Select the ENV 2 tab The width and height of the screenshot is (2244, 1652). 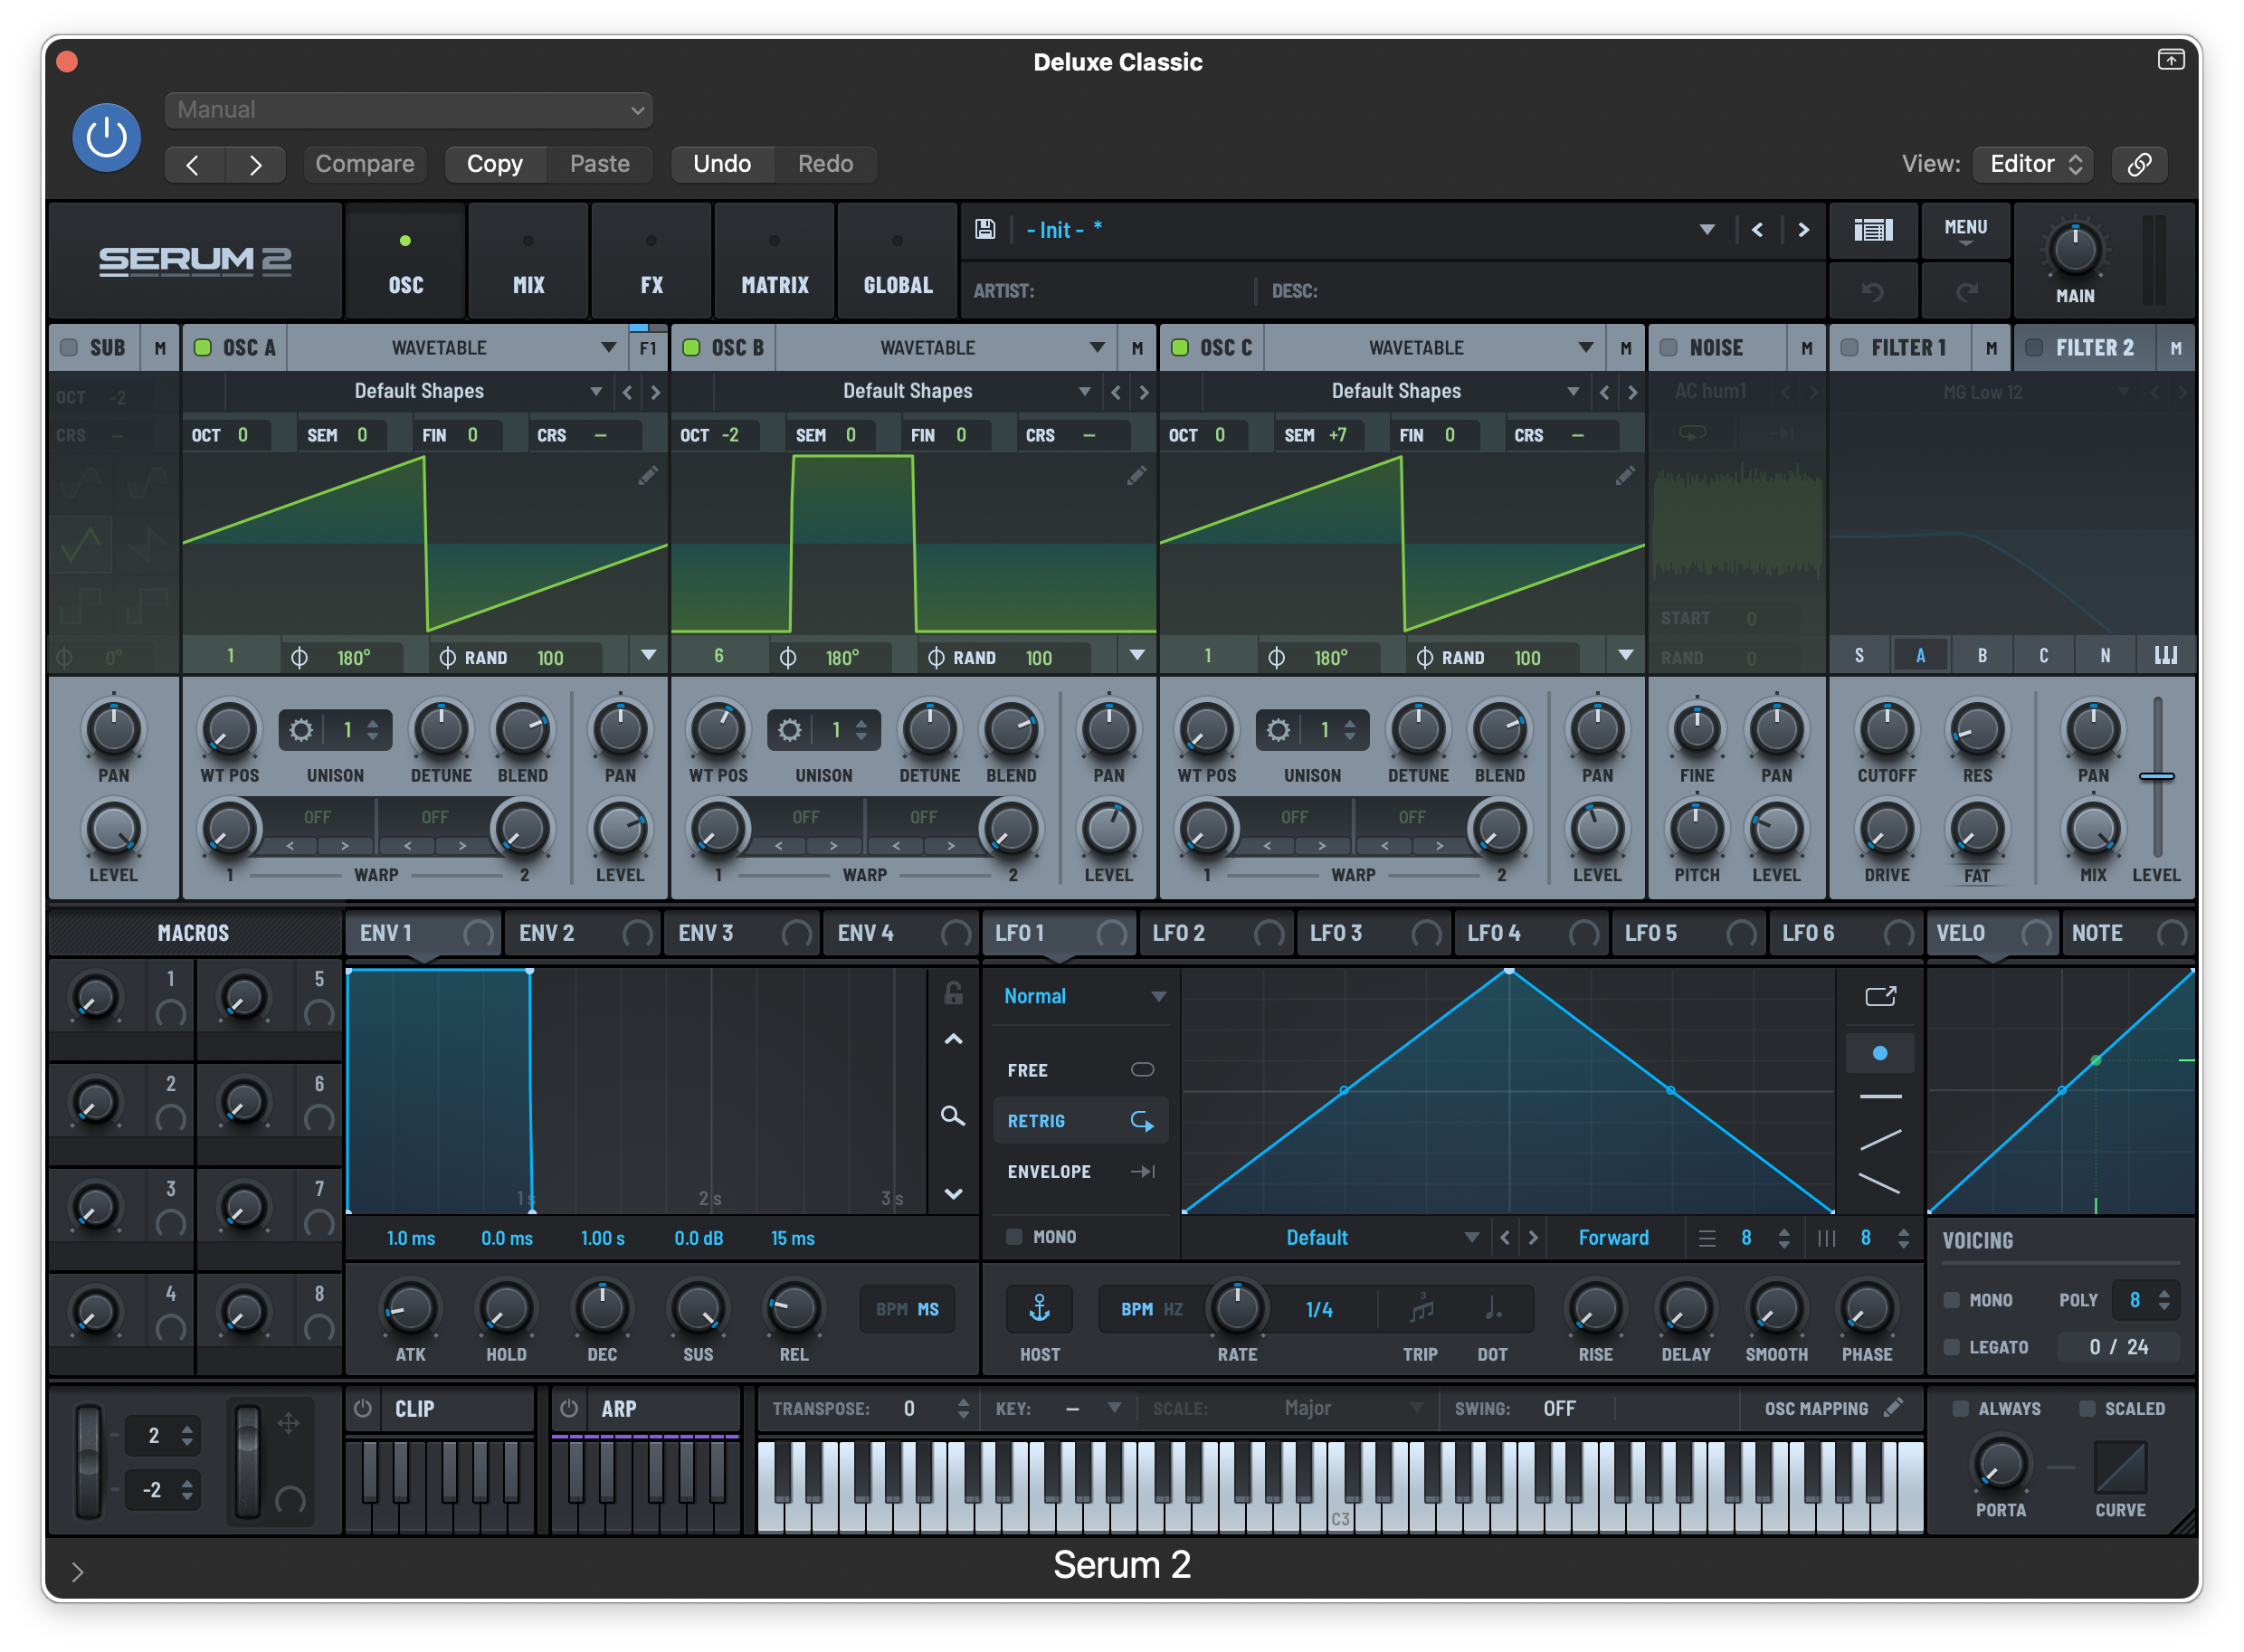[582, 933]
